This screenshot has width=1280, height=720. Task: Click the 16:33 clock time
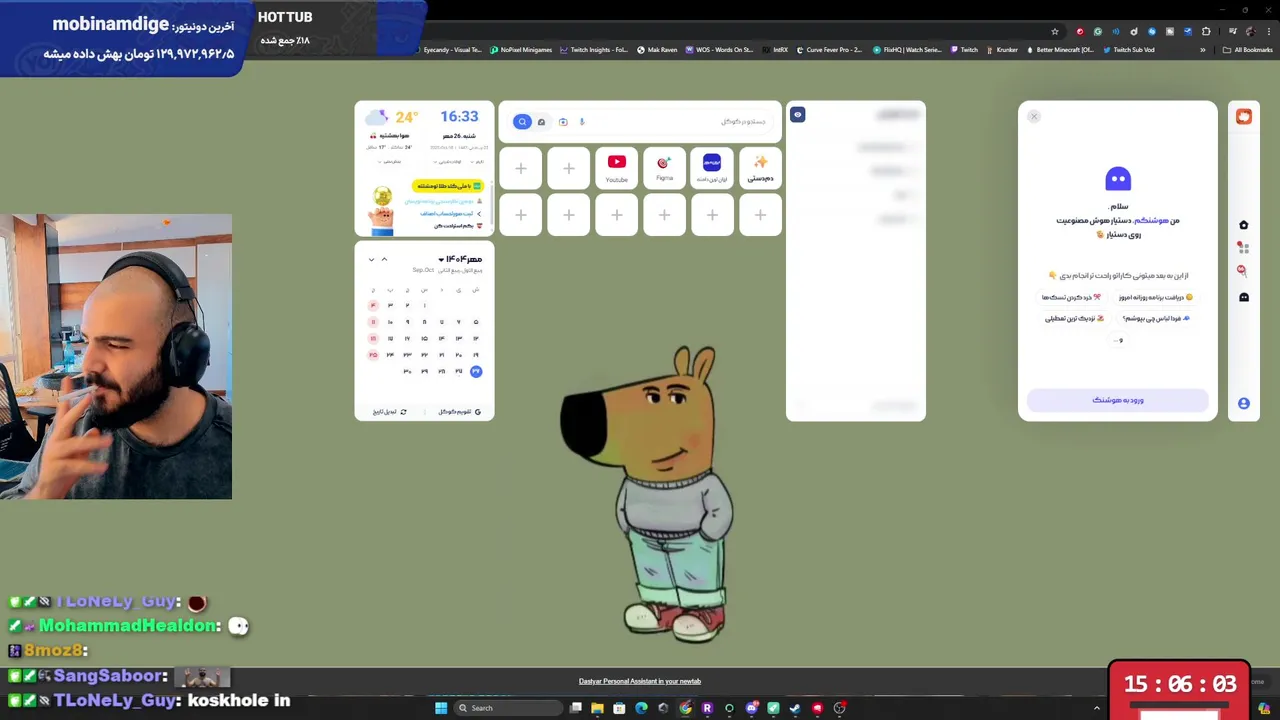pyautogui.click(x=459, y=117)
